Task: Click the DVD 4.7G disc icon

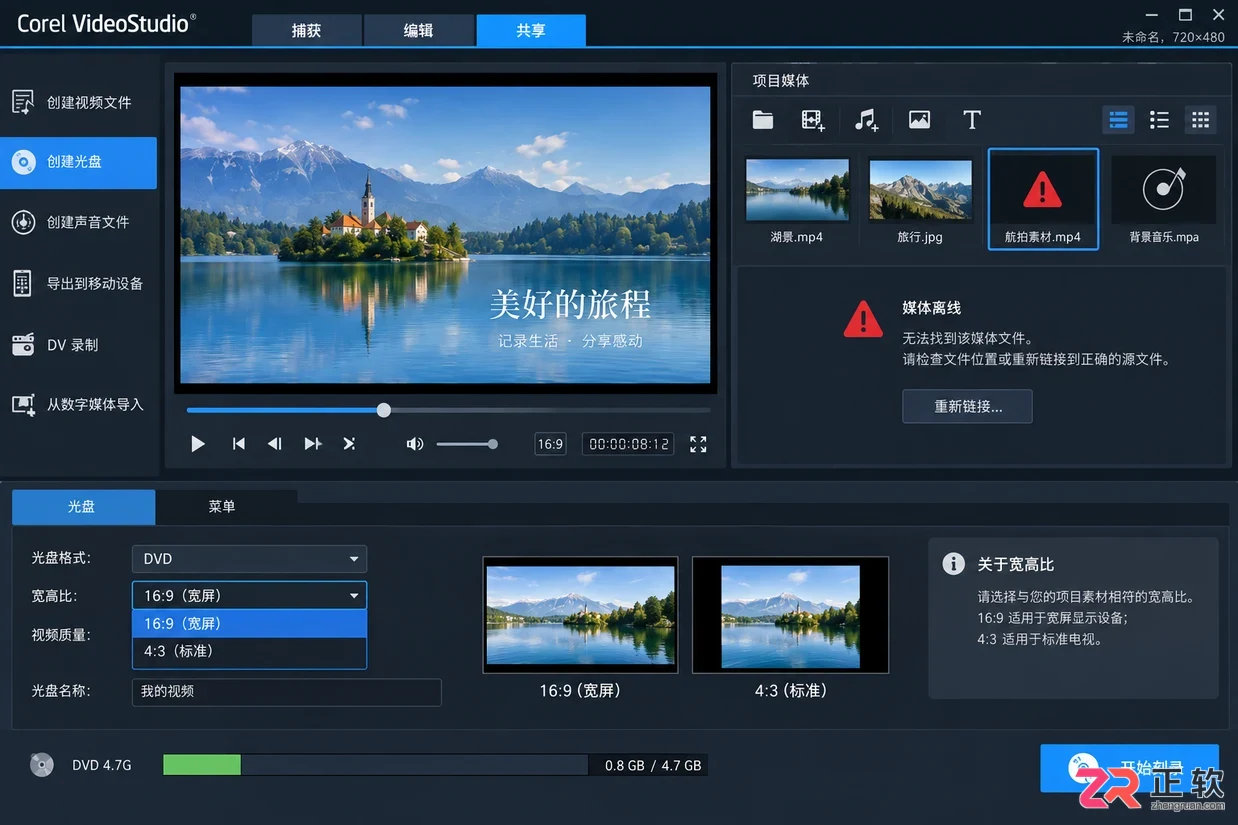Action: point(41,765)
